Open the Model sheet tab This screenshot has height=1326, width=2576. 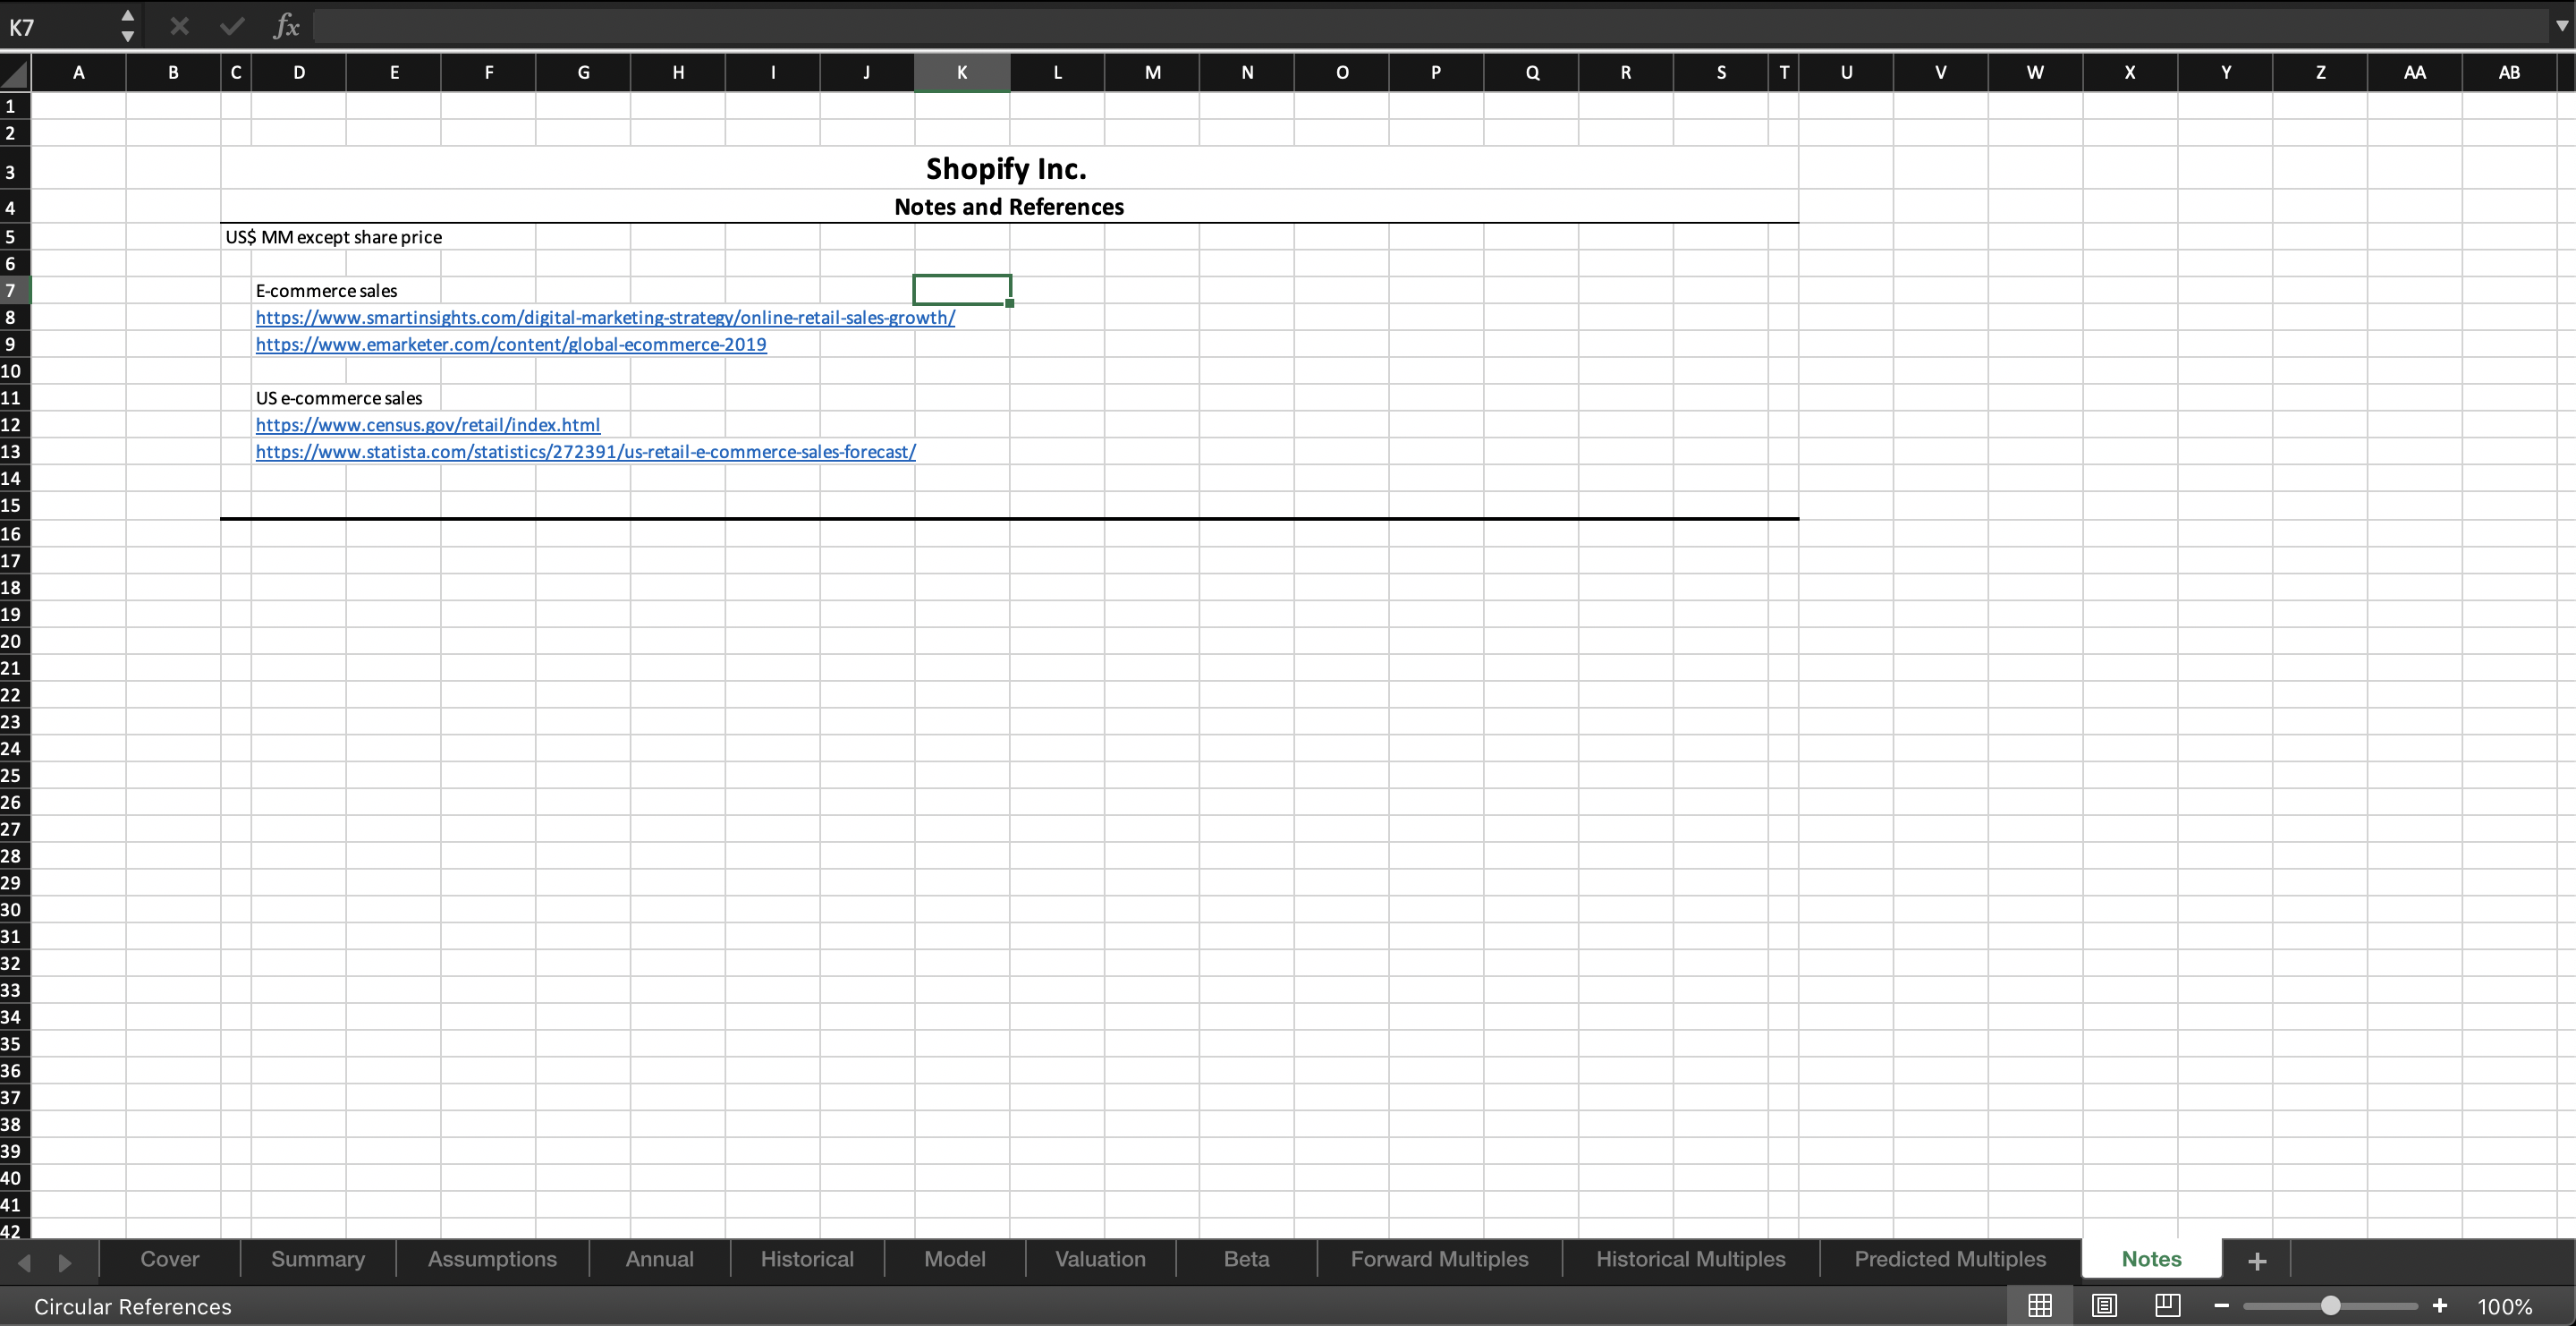pos(954,1259)
